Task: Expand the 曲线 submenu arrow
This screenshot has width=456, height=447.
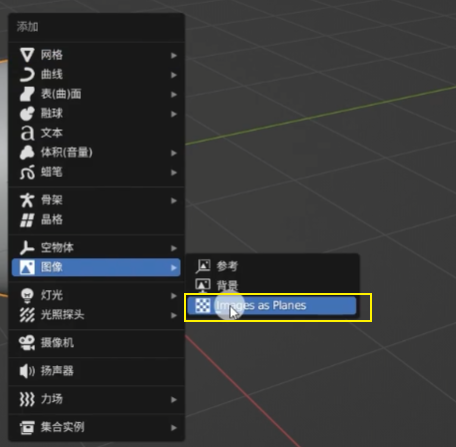Action: [x=174, y=75]
